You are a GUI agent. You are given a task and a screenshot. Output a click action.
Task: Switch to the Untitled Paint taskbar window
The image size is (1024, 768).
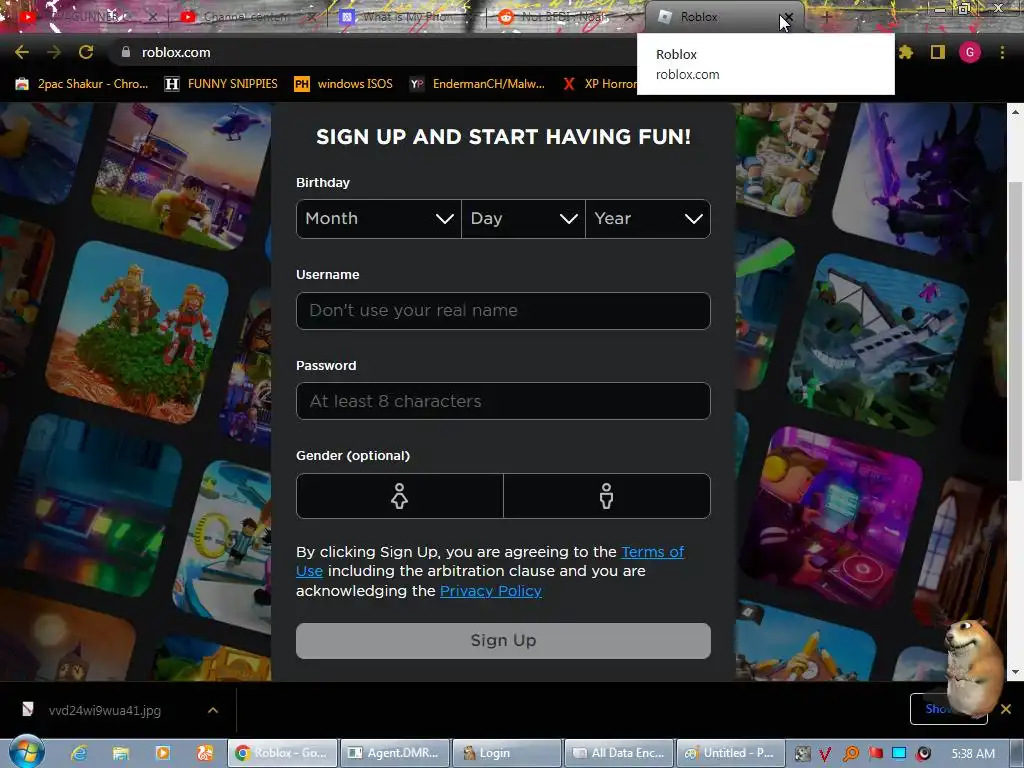pos(731,753)
